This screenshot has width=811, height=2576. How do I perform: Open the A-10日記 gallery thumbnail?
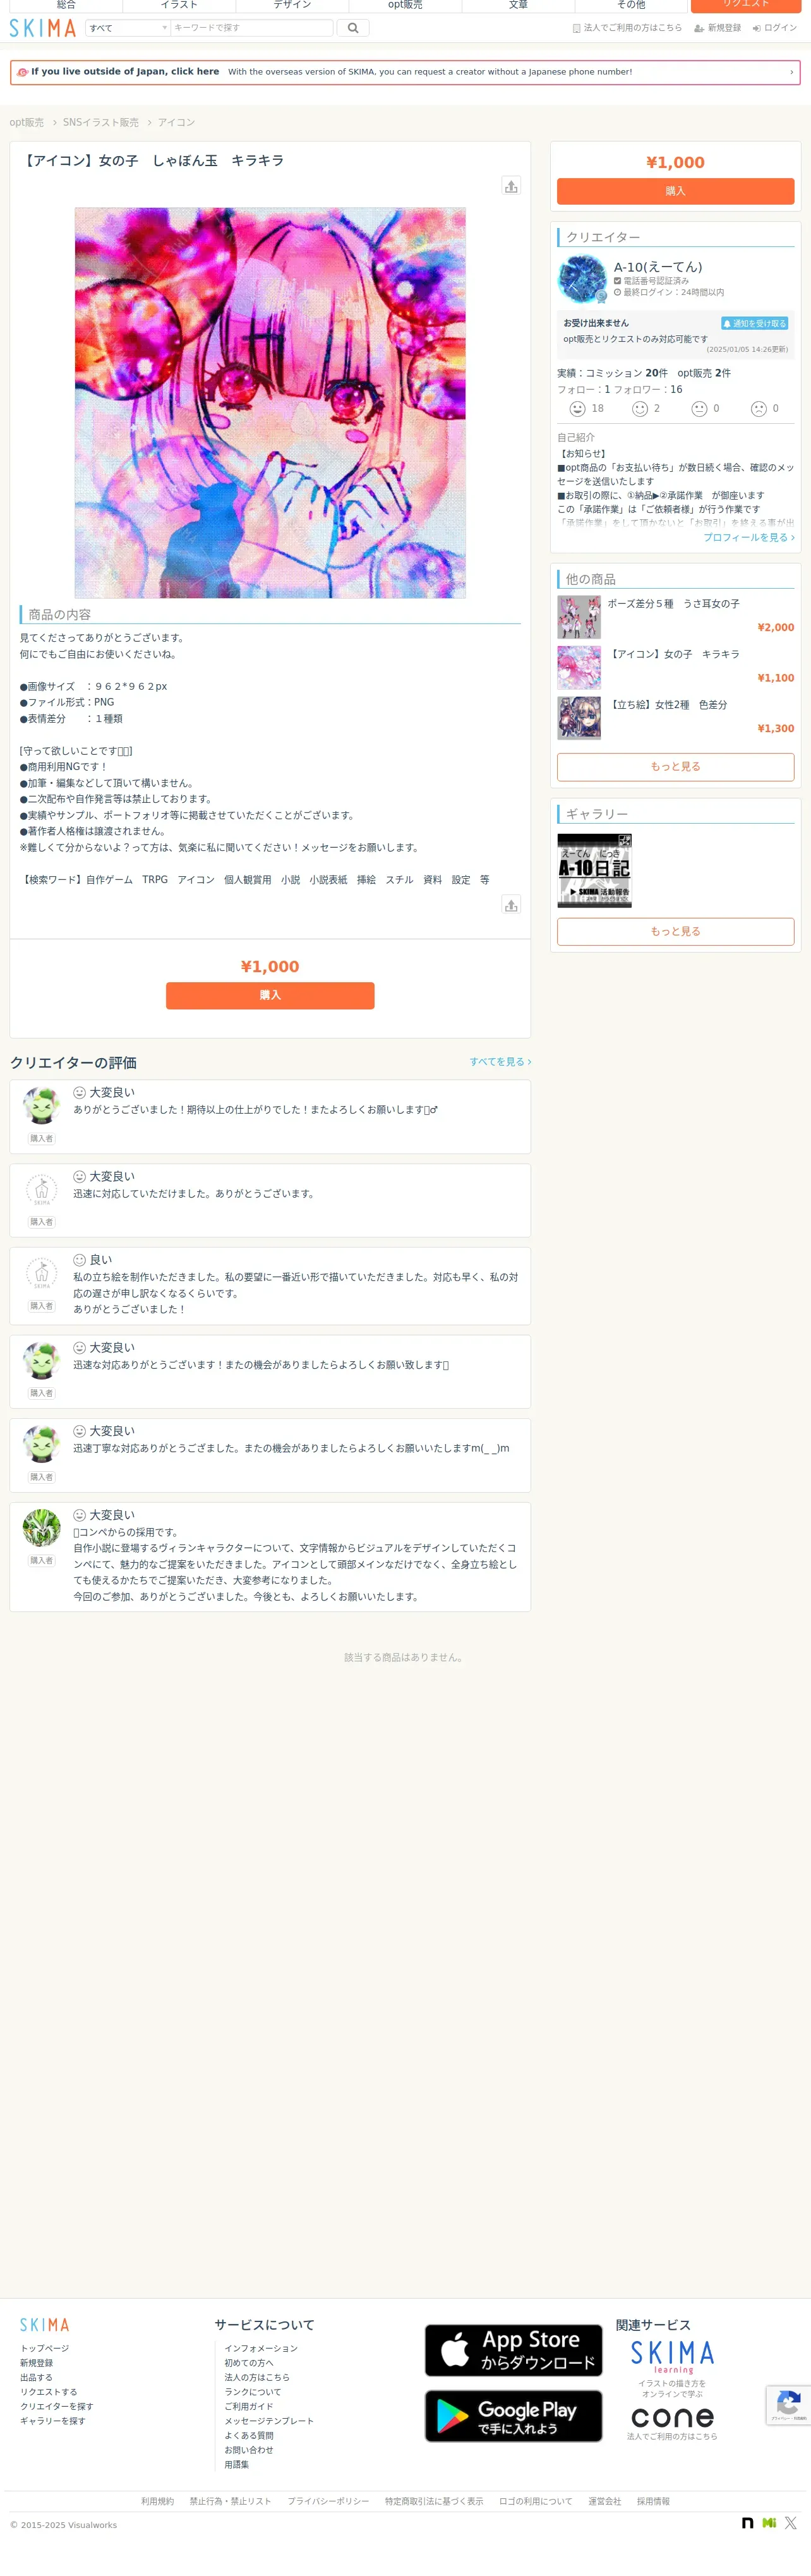(594, 871)
